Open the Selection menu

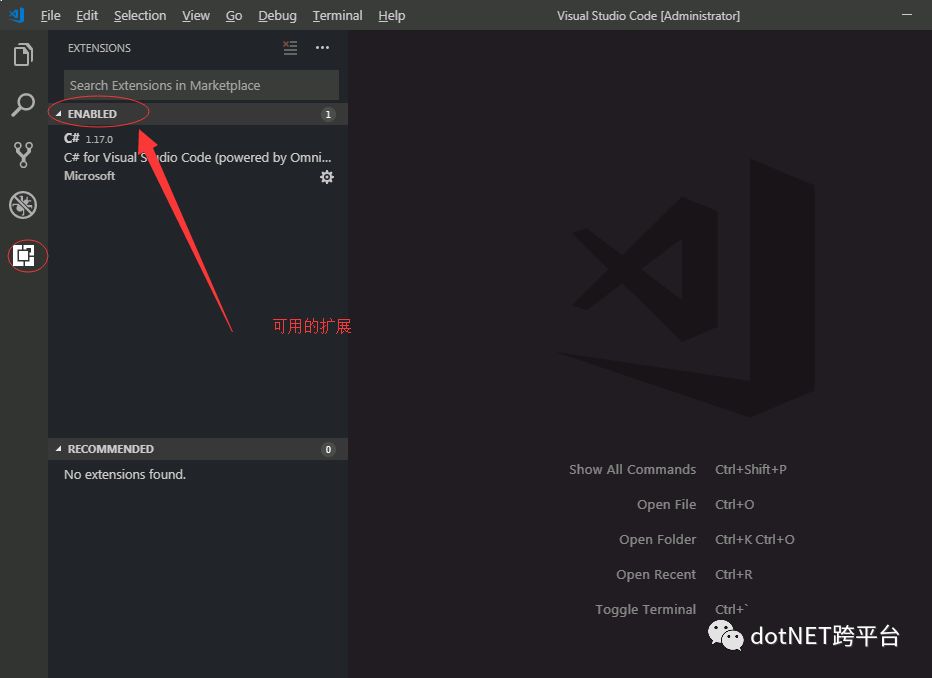pos(140,15)
